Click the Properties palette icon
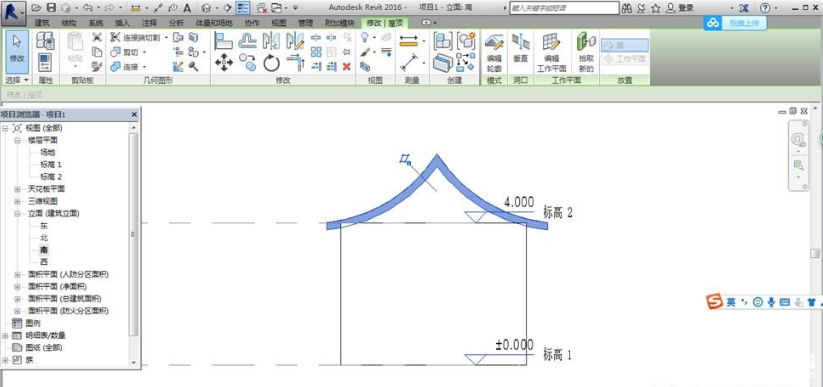Image resolution: width=823 pixels, height=387 pixels. click(45, 62)
